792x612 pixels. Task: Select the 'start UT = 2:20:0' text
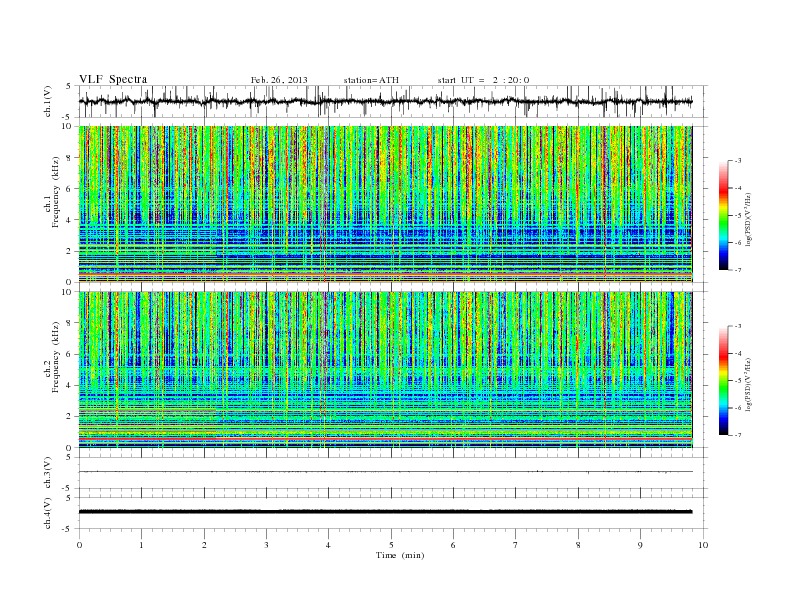pyautogui.click(x=483, y=80)
